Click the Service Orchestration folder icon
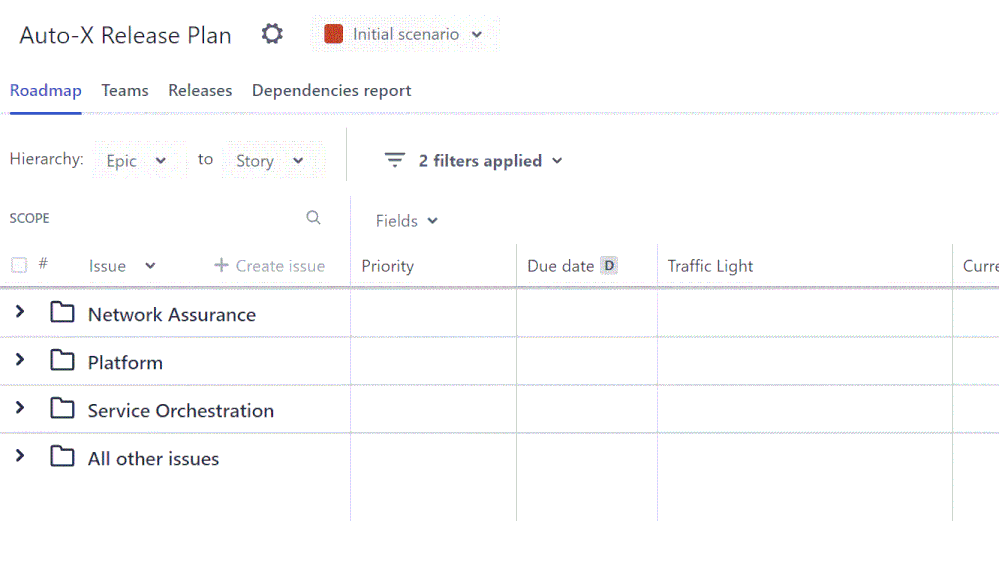The width and height of the screenshot is (999, 587). click(63, 409)
